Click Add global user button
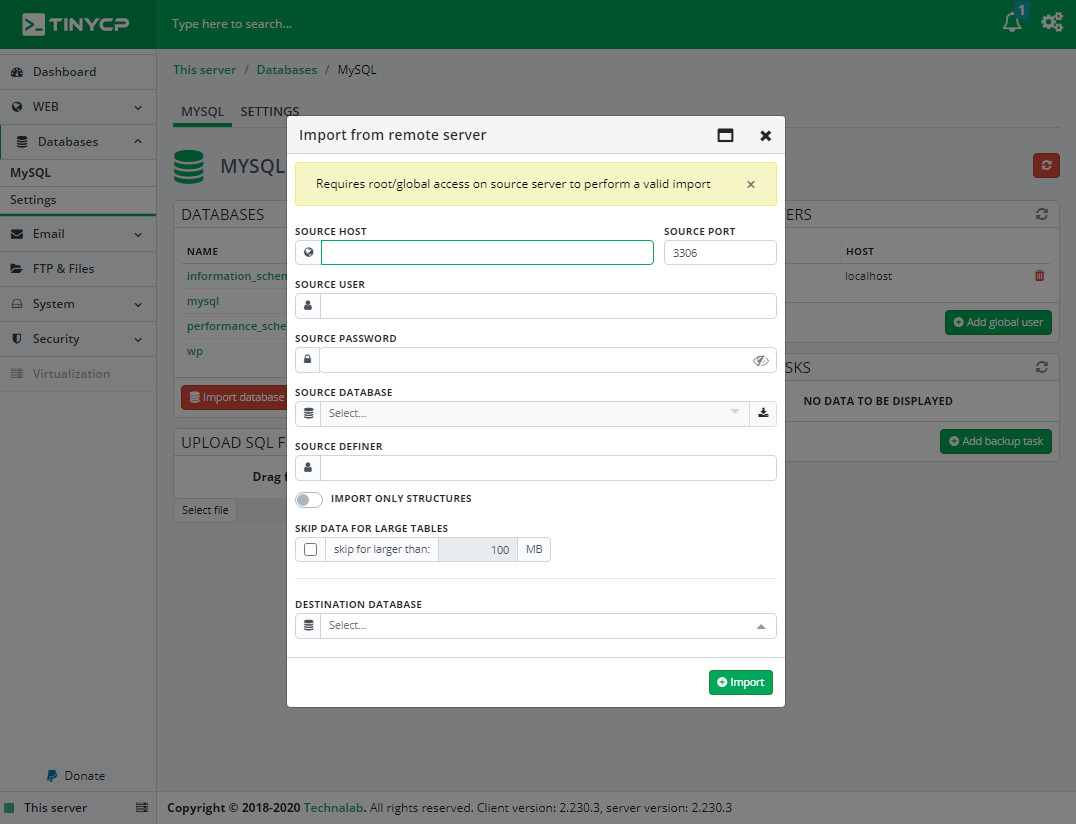Viewport: 1076px width, 824px height. [998, 322]
